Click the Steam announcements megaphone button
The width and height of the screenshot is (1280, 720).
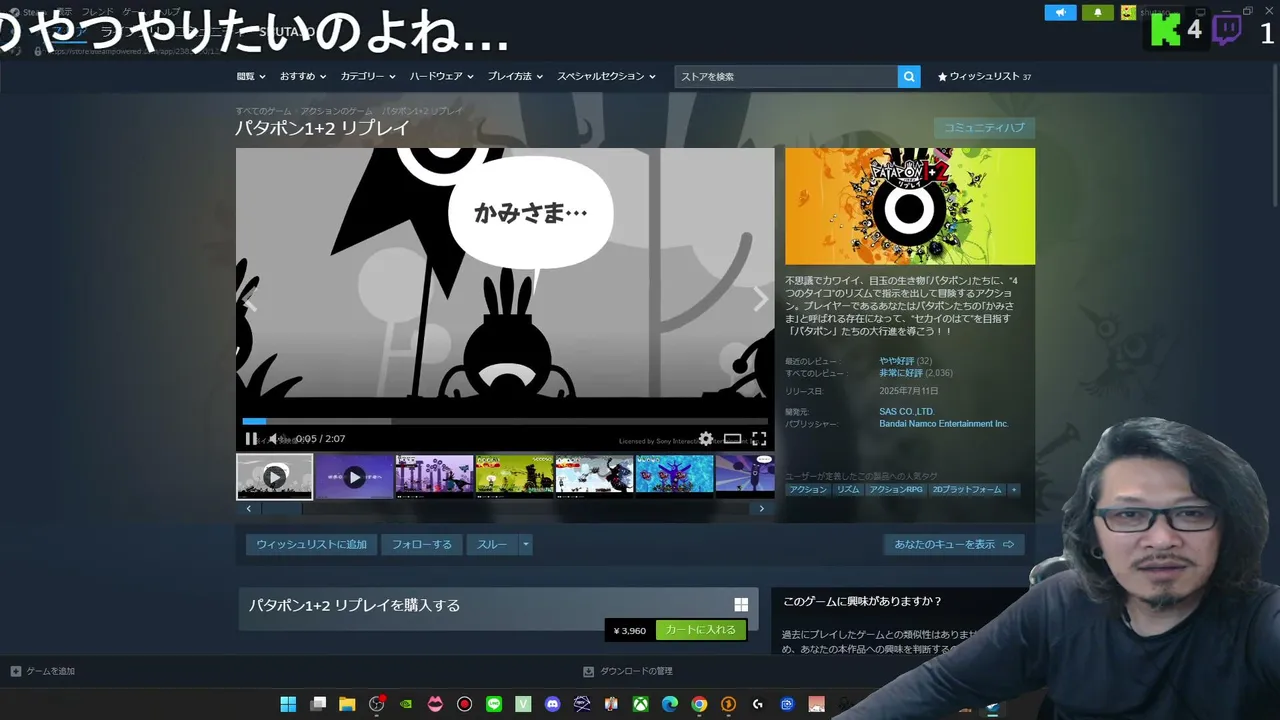[1061, 13]
